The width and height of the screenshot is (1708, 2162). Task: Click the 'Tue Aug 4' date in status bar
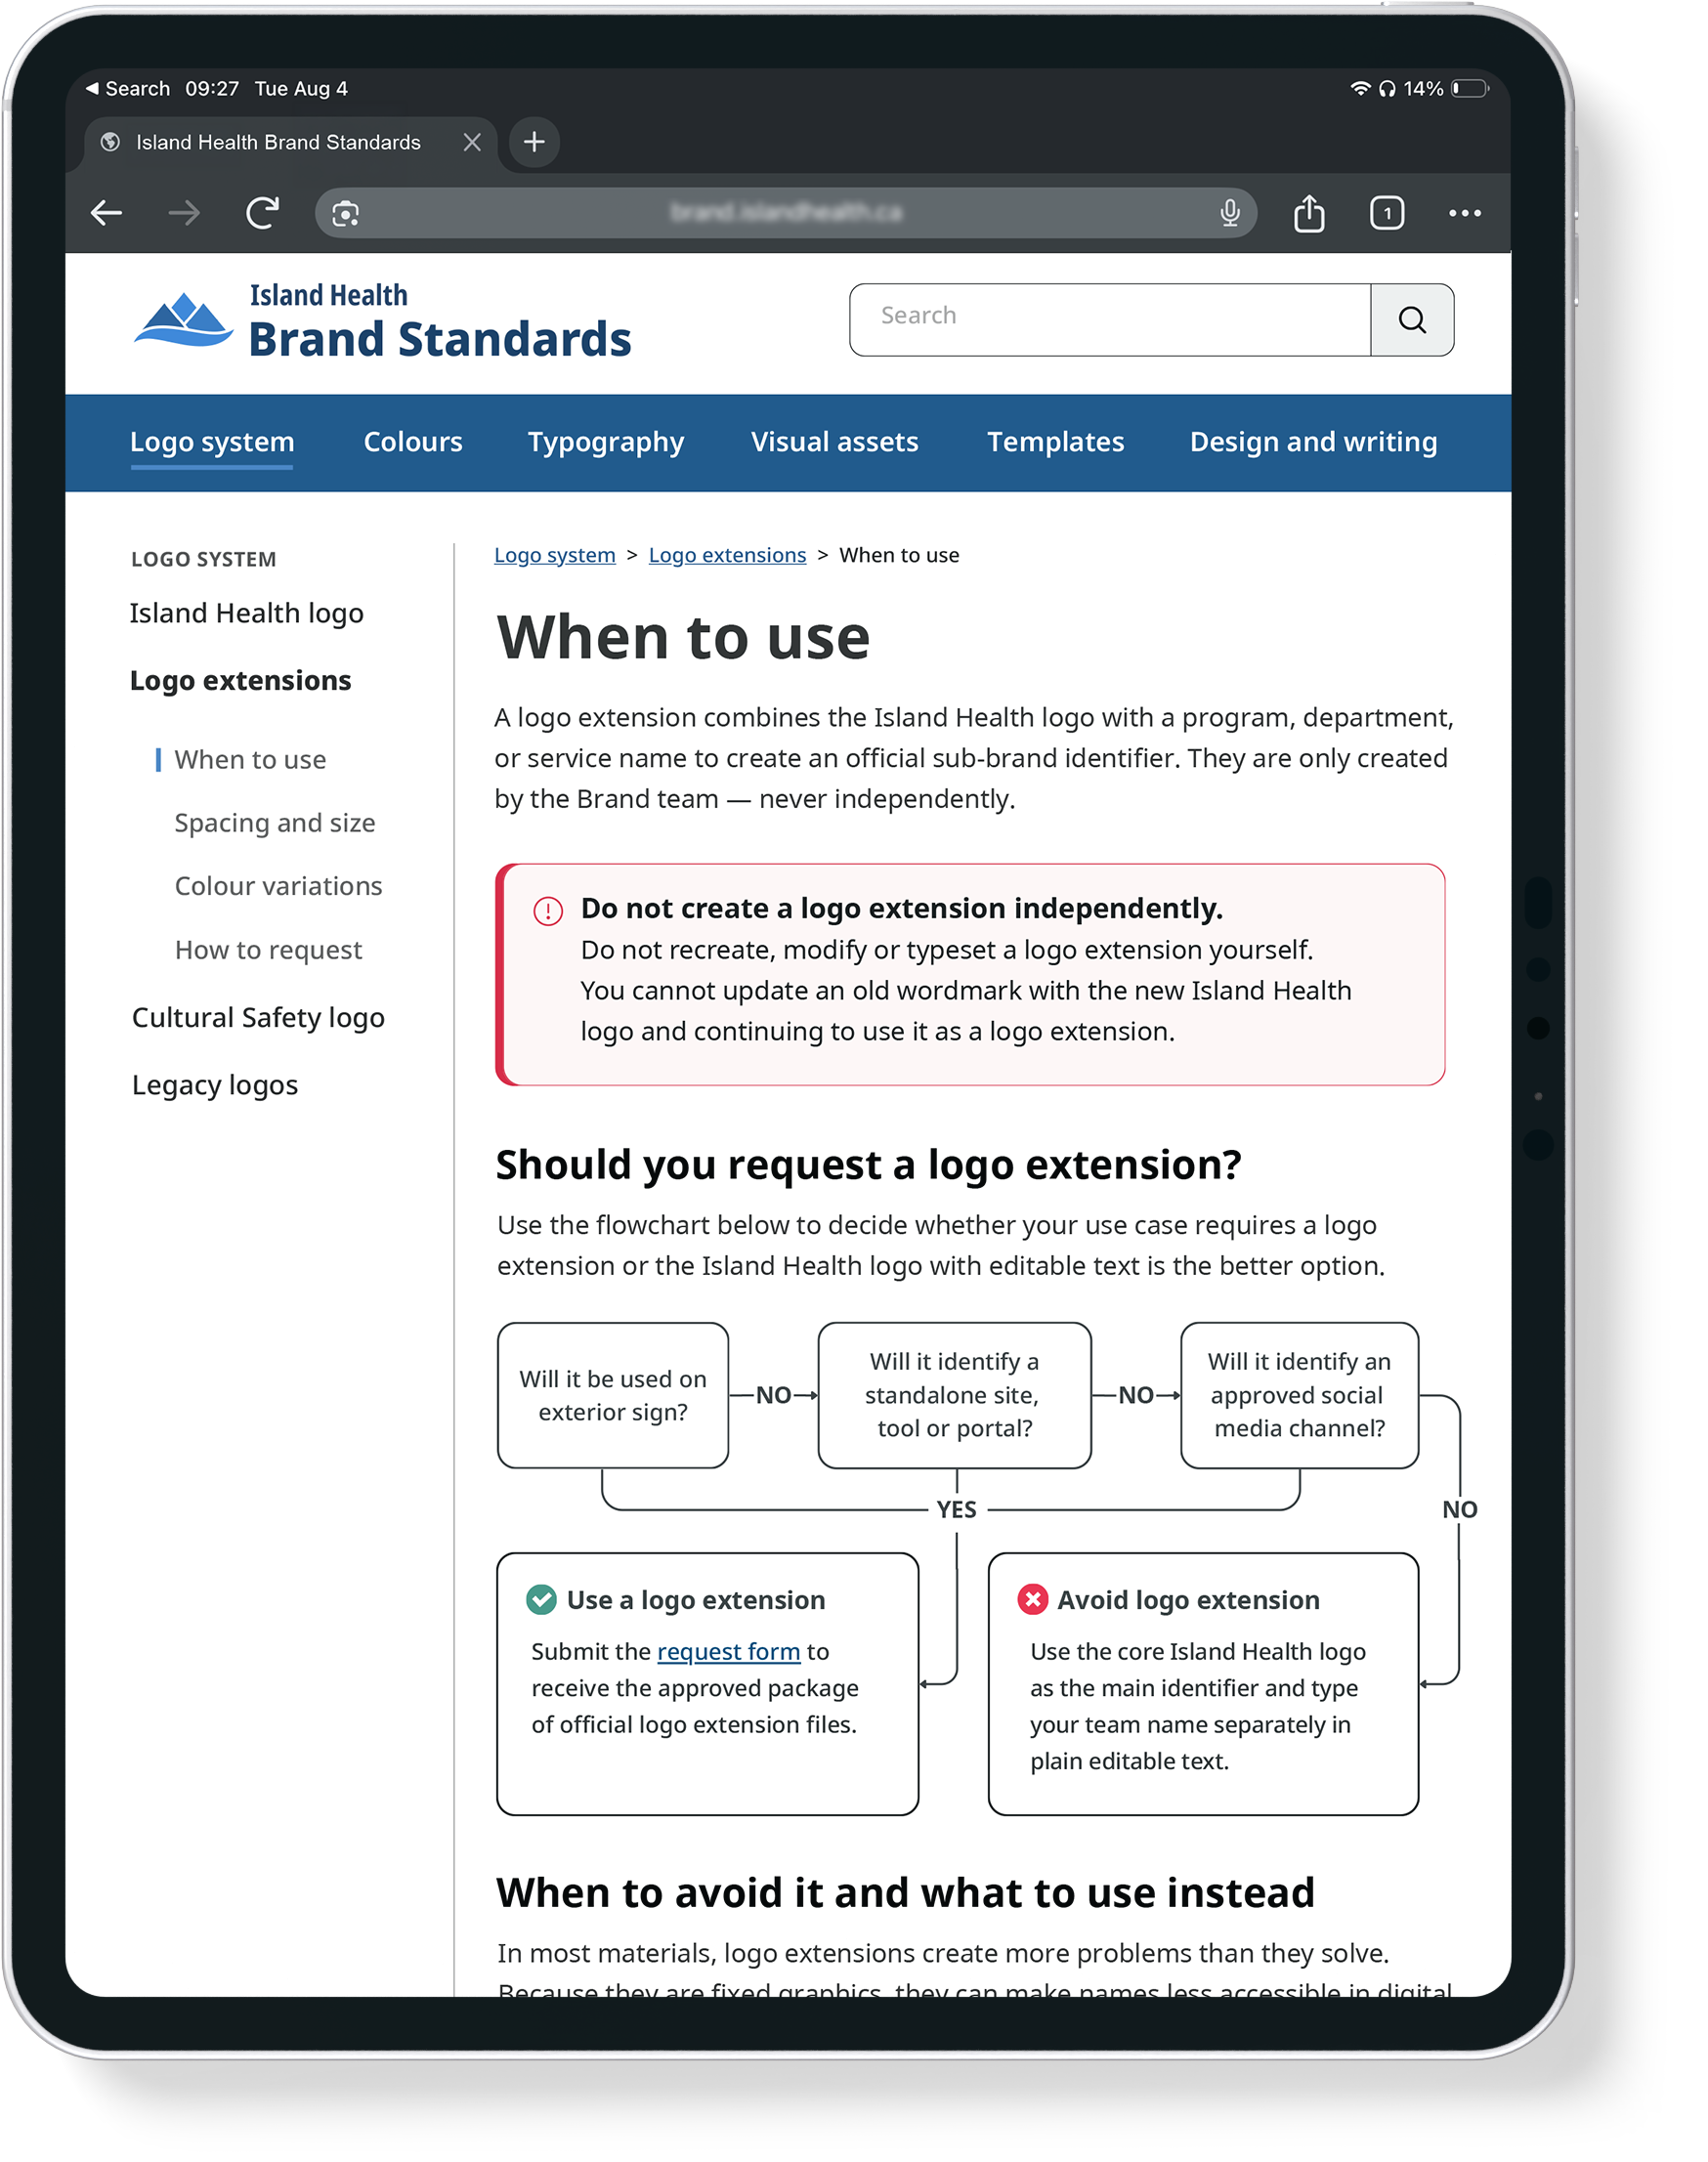click(x=301, y=88)
